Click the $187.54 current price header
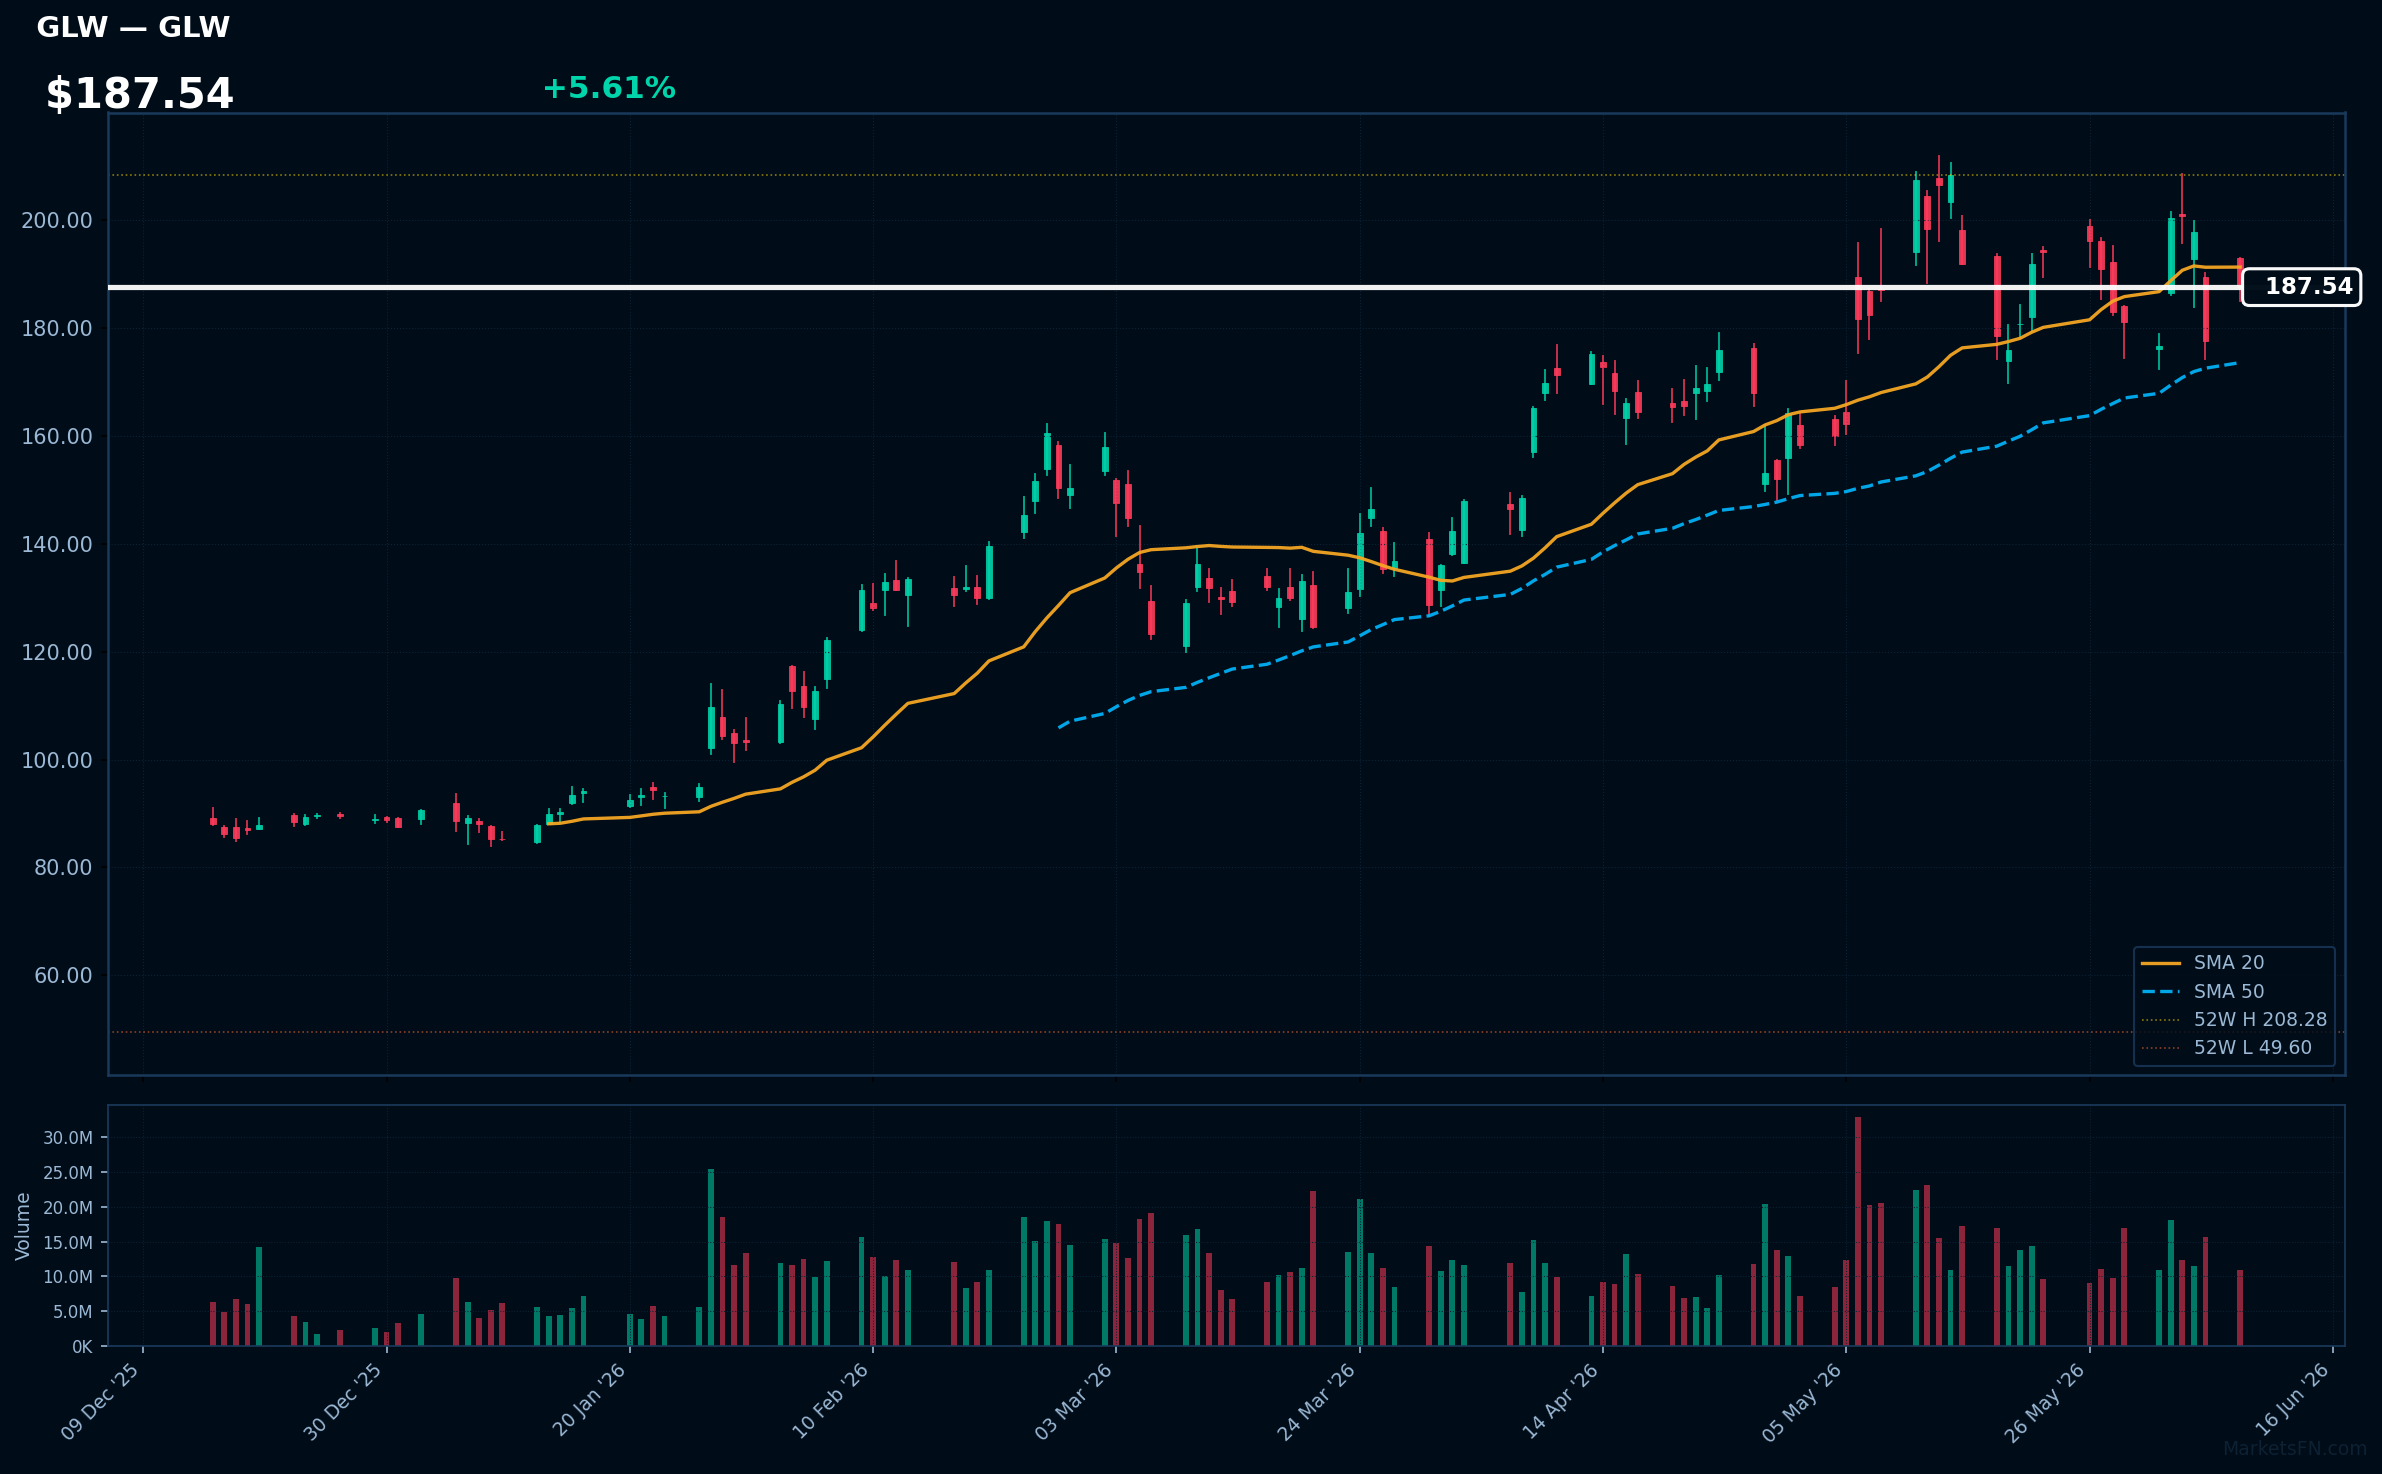This screenshot has height=1474, width=2382. [139, 94]
